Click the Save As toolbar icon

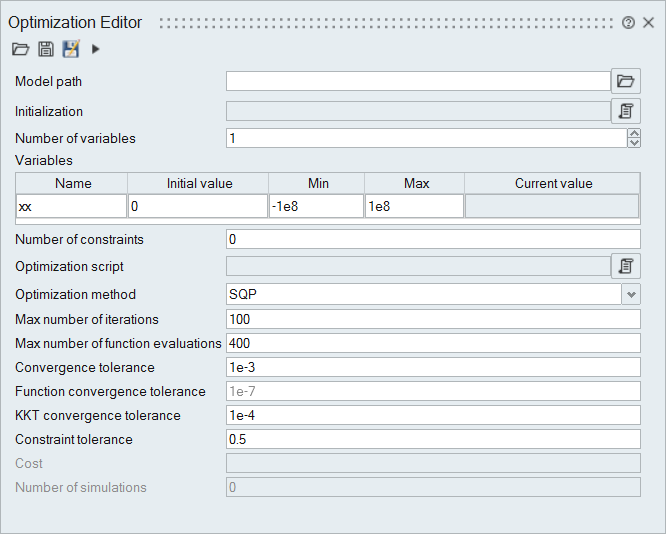[70, 49]
